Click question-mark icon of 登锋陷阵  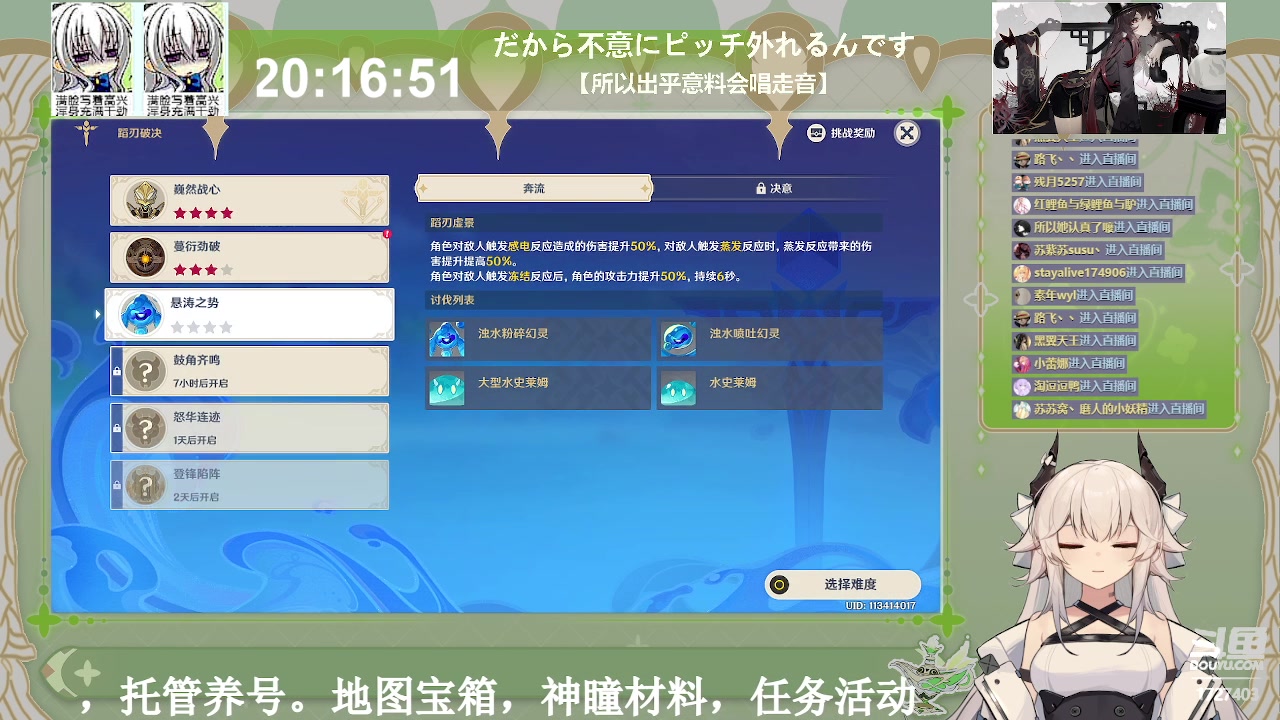[146, 486]
